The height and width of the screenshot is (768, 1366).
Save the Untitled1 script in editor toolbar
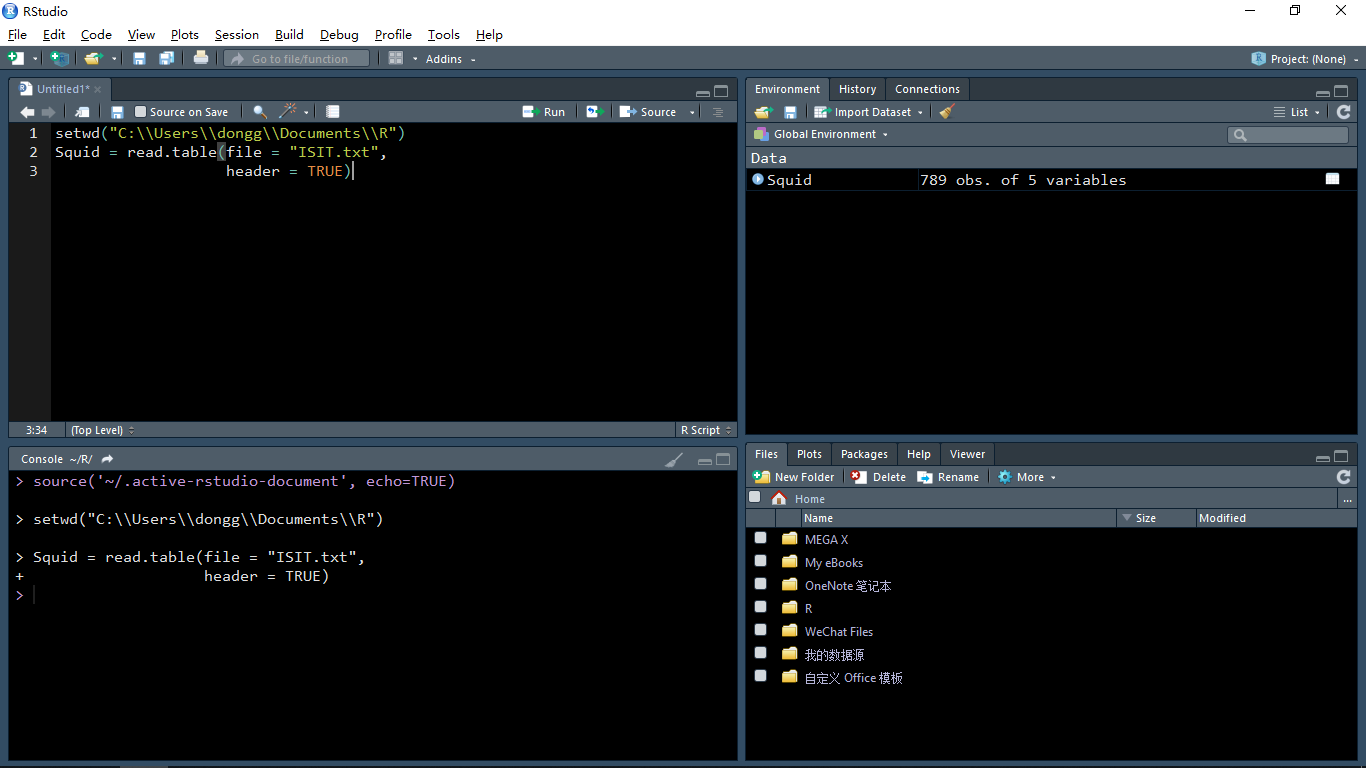[117, 112]
